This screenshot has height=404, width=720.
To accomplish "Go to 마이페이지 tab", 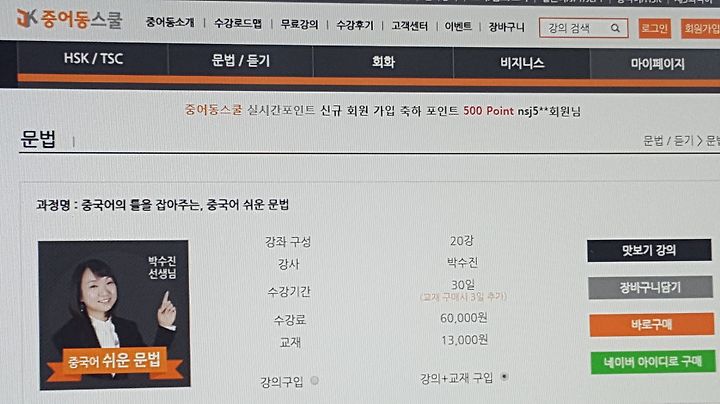I will click(x=657, y=64).
